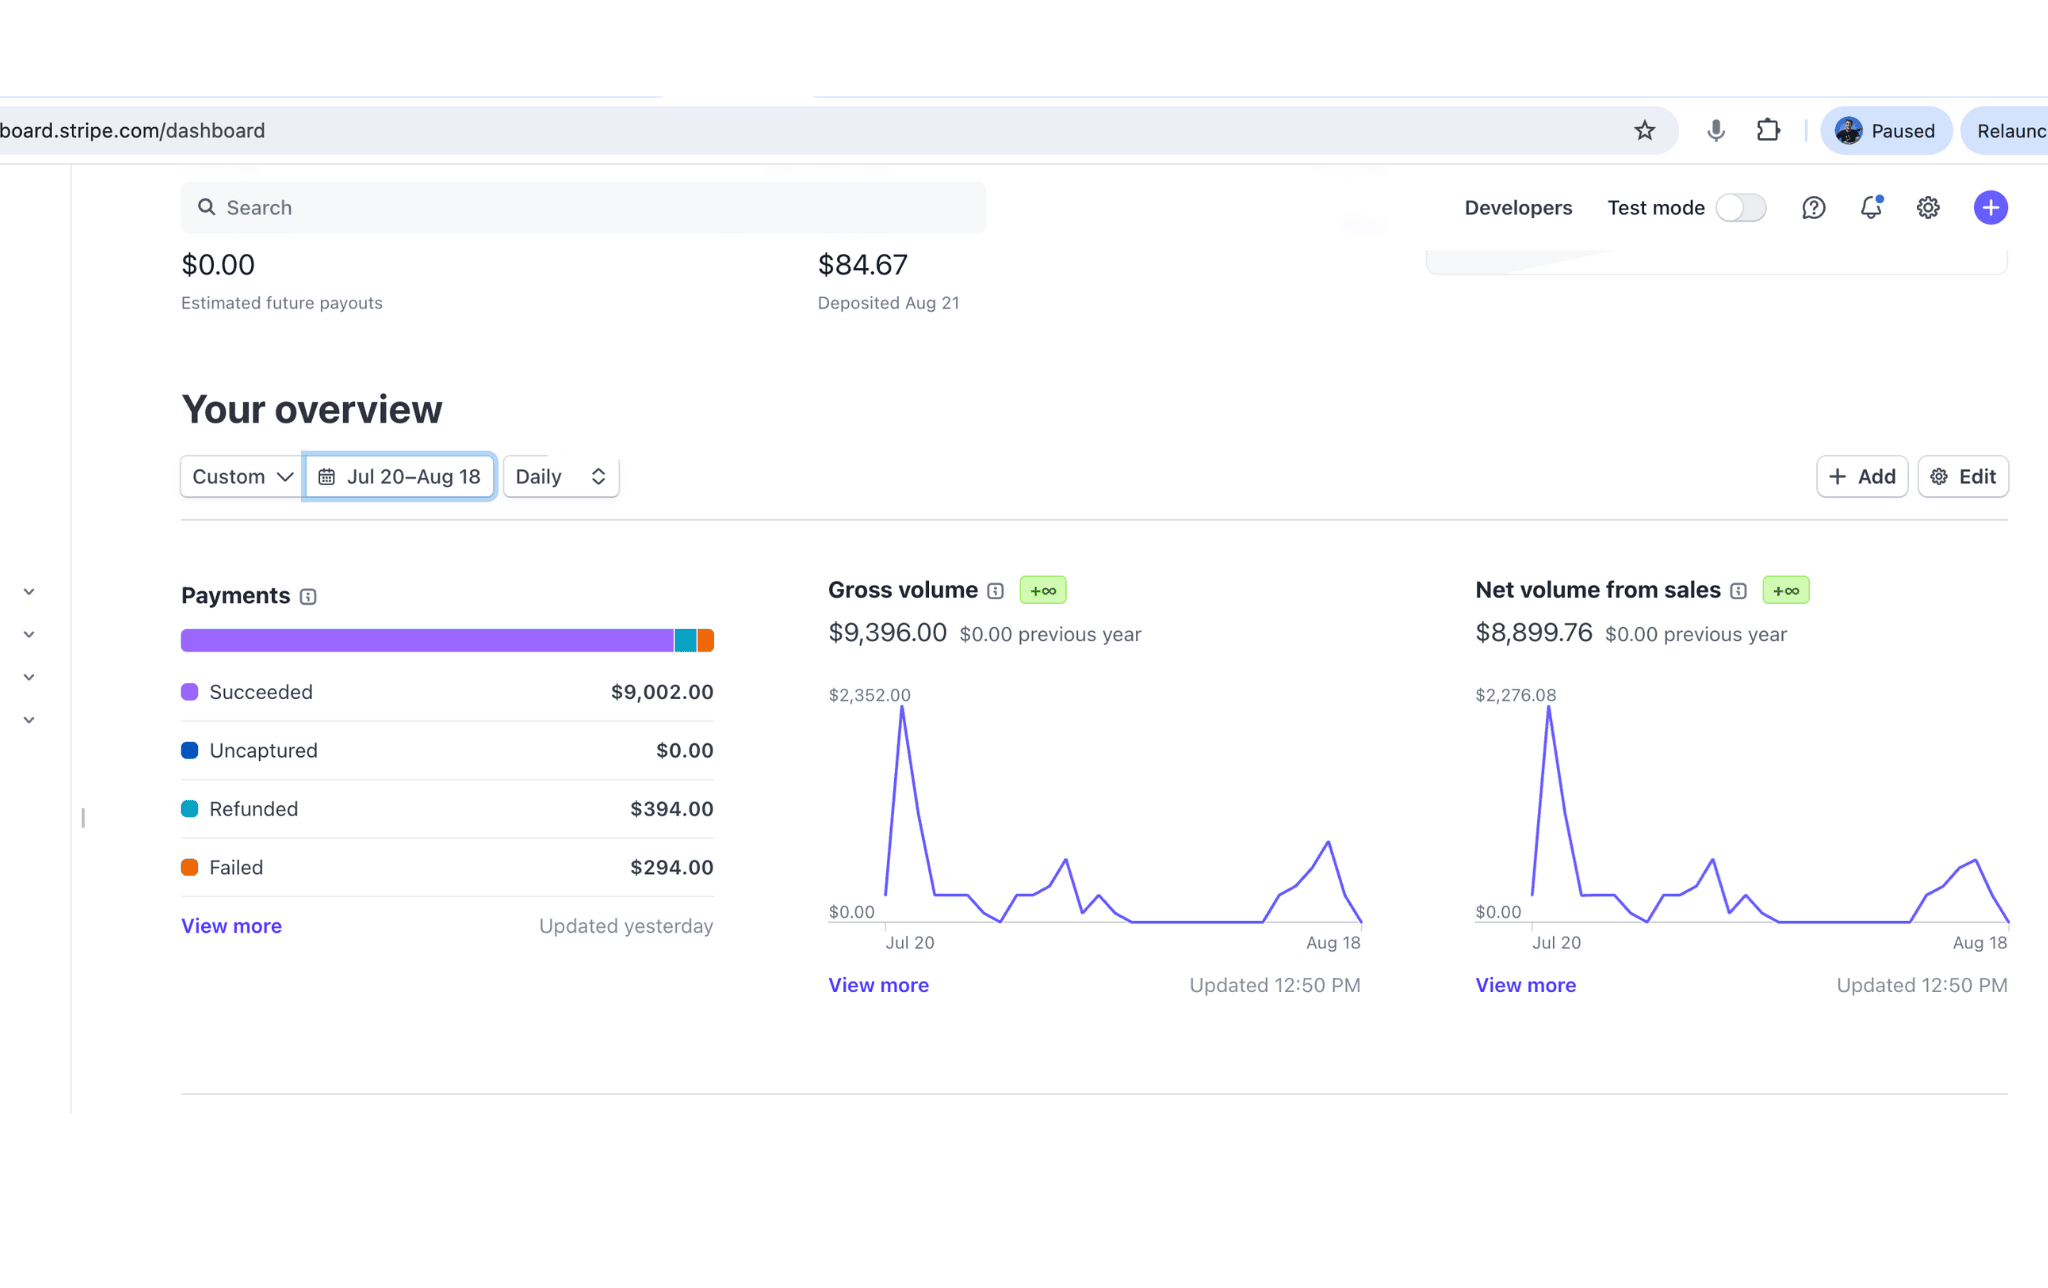The height and width of the screenshot is (1288, 2048).
Task: Click the Add button in overview
Action: [1861, 477]
